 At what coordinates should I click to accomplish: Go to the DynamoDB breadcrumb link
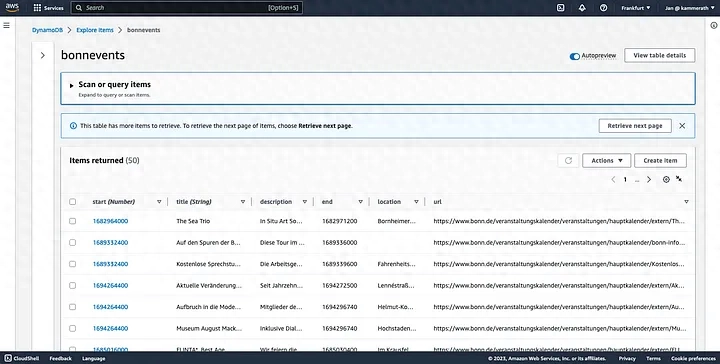47,30
